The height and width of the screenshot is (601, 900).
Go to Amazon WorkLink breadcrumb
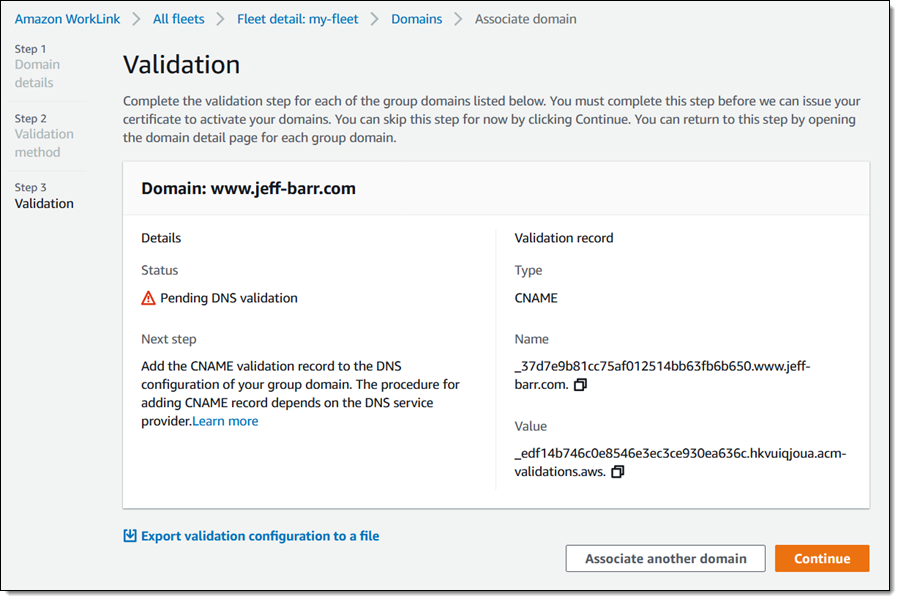[x=67, y=19]
